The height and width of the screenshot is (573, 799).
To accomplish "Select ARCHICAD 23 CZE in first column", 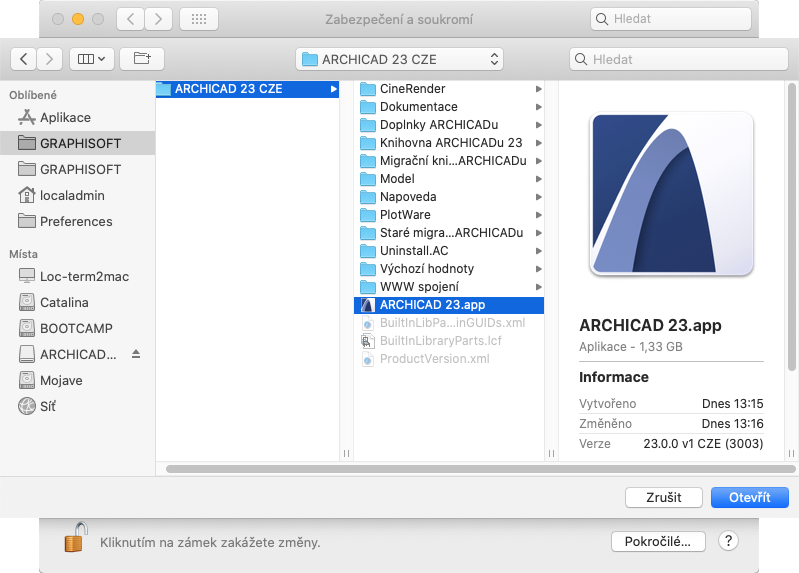I will [x=247, y=89].
